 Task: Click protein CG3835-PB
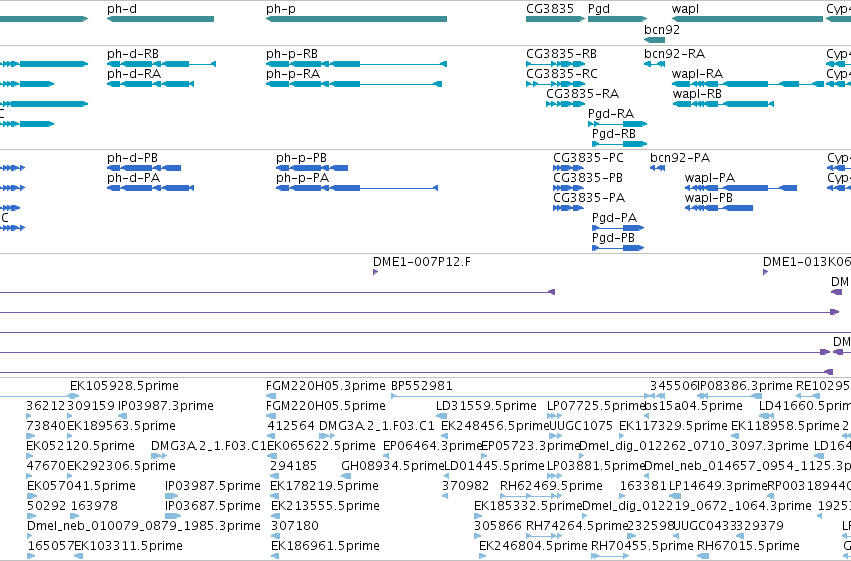(568, 188)
